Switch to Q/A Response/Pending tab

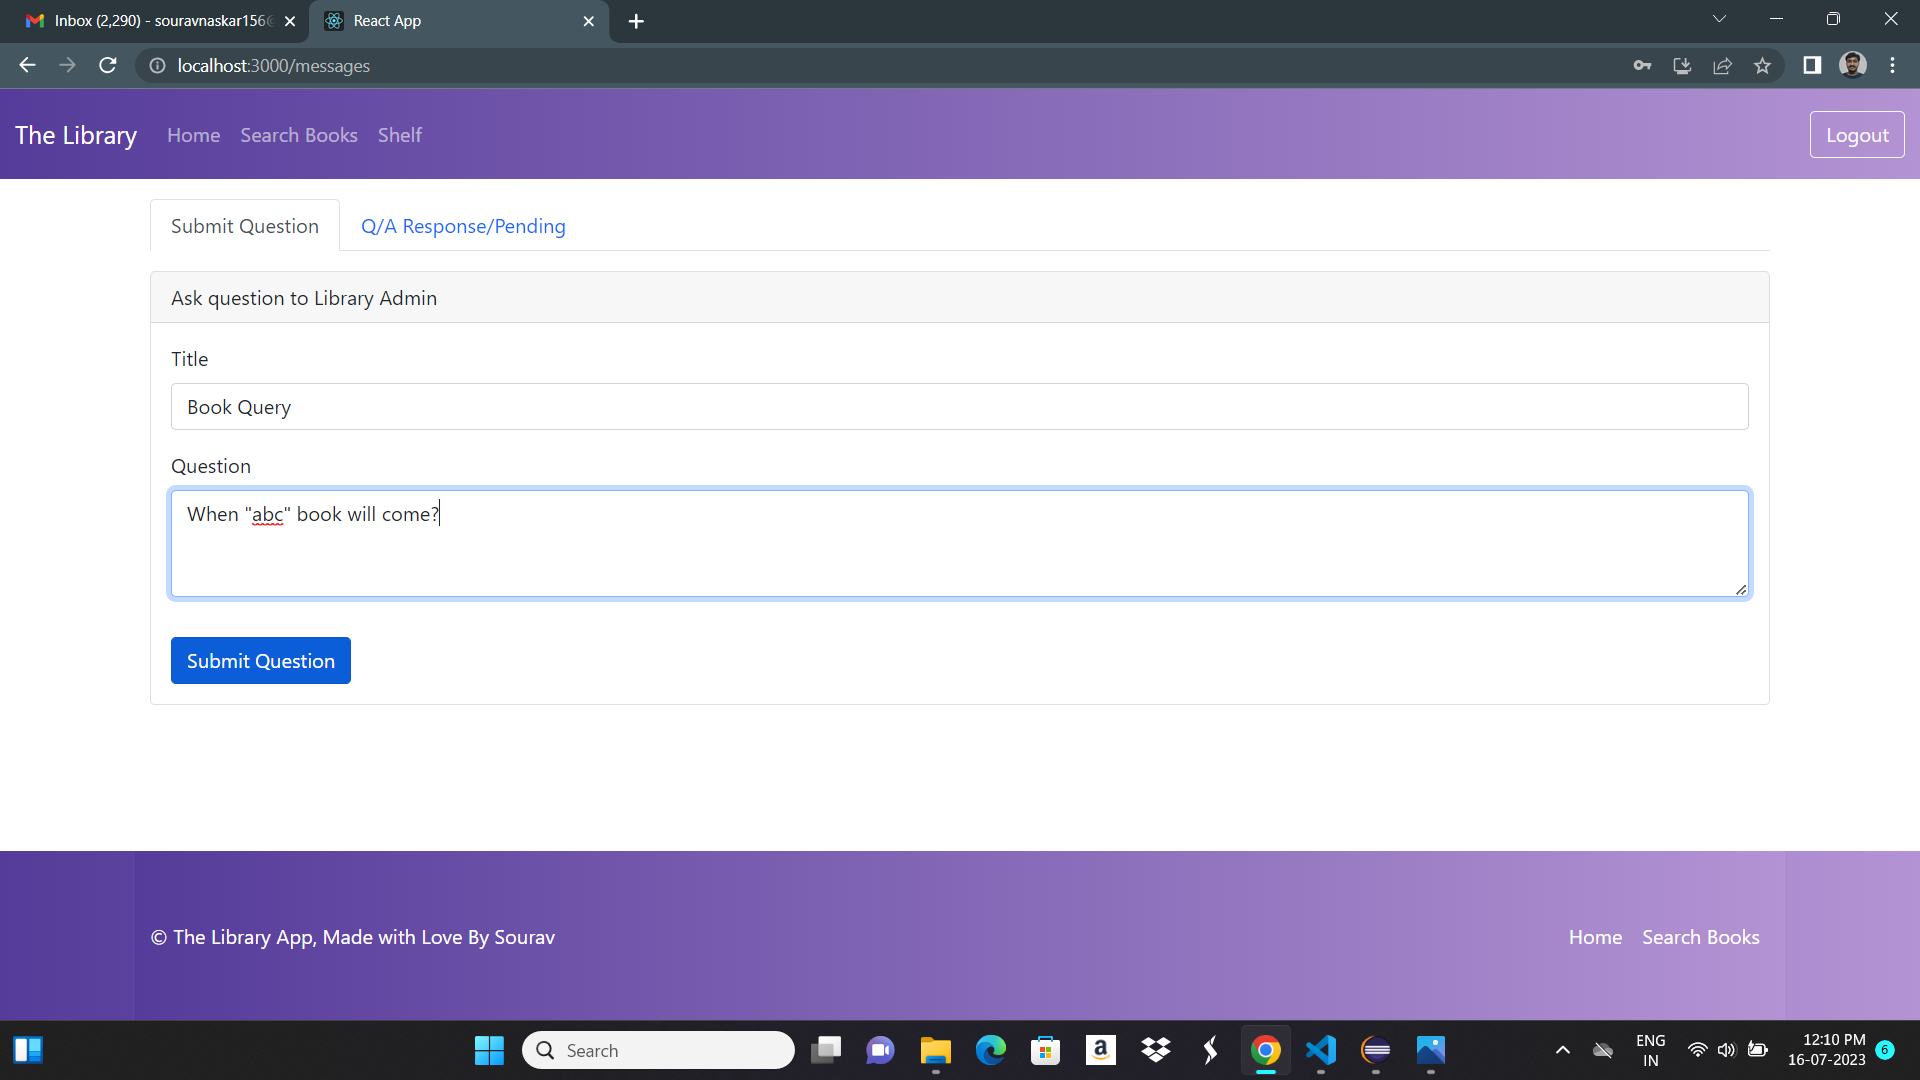pyautogui.click(x=462, y=226)
